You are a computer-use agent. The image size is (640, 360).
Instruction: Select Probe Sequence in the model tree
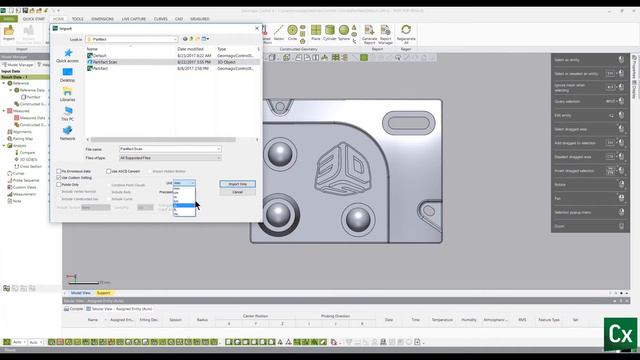tap(23, 180)
